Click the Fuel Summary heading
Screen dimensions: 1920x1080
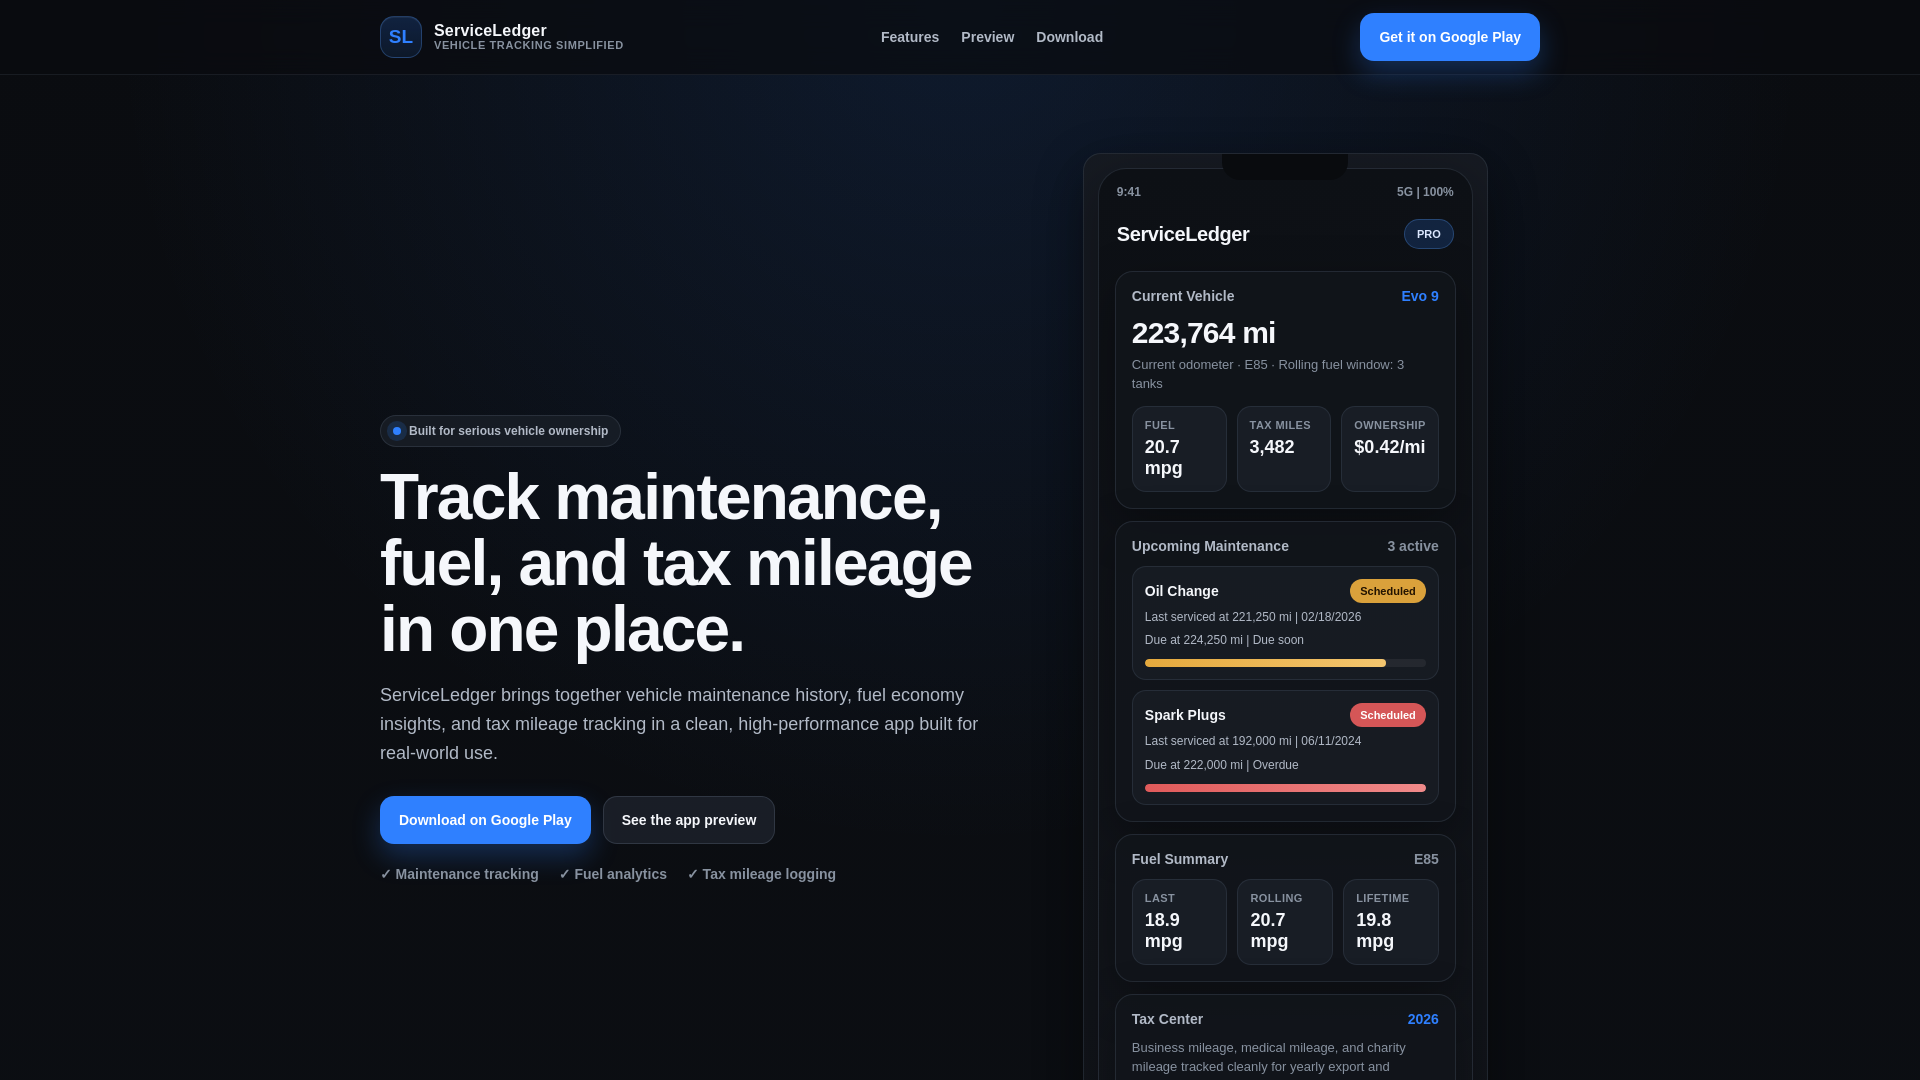tap(1180, 859)
